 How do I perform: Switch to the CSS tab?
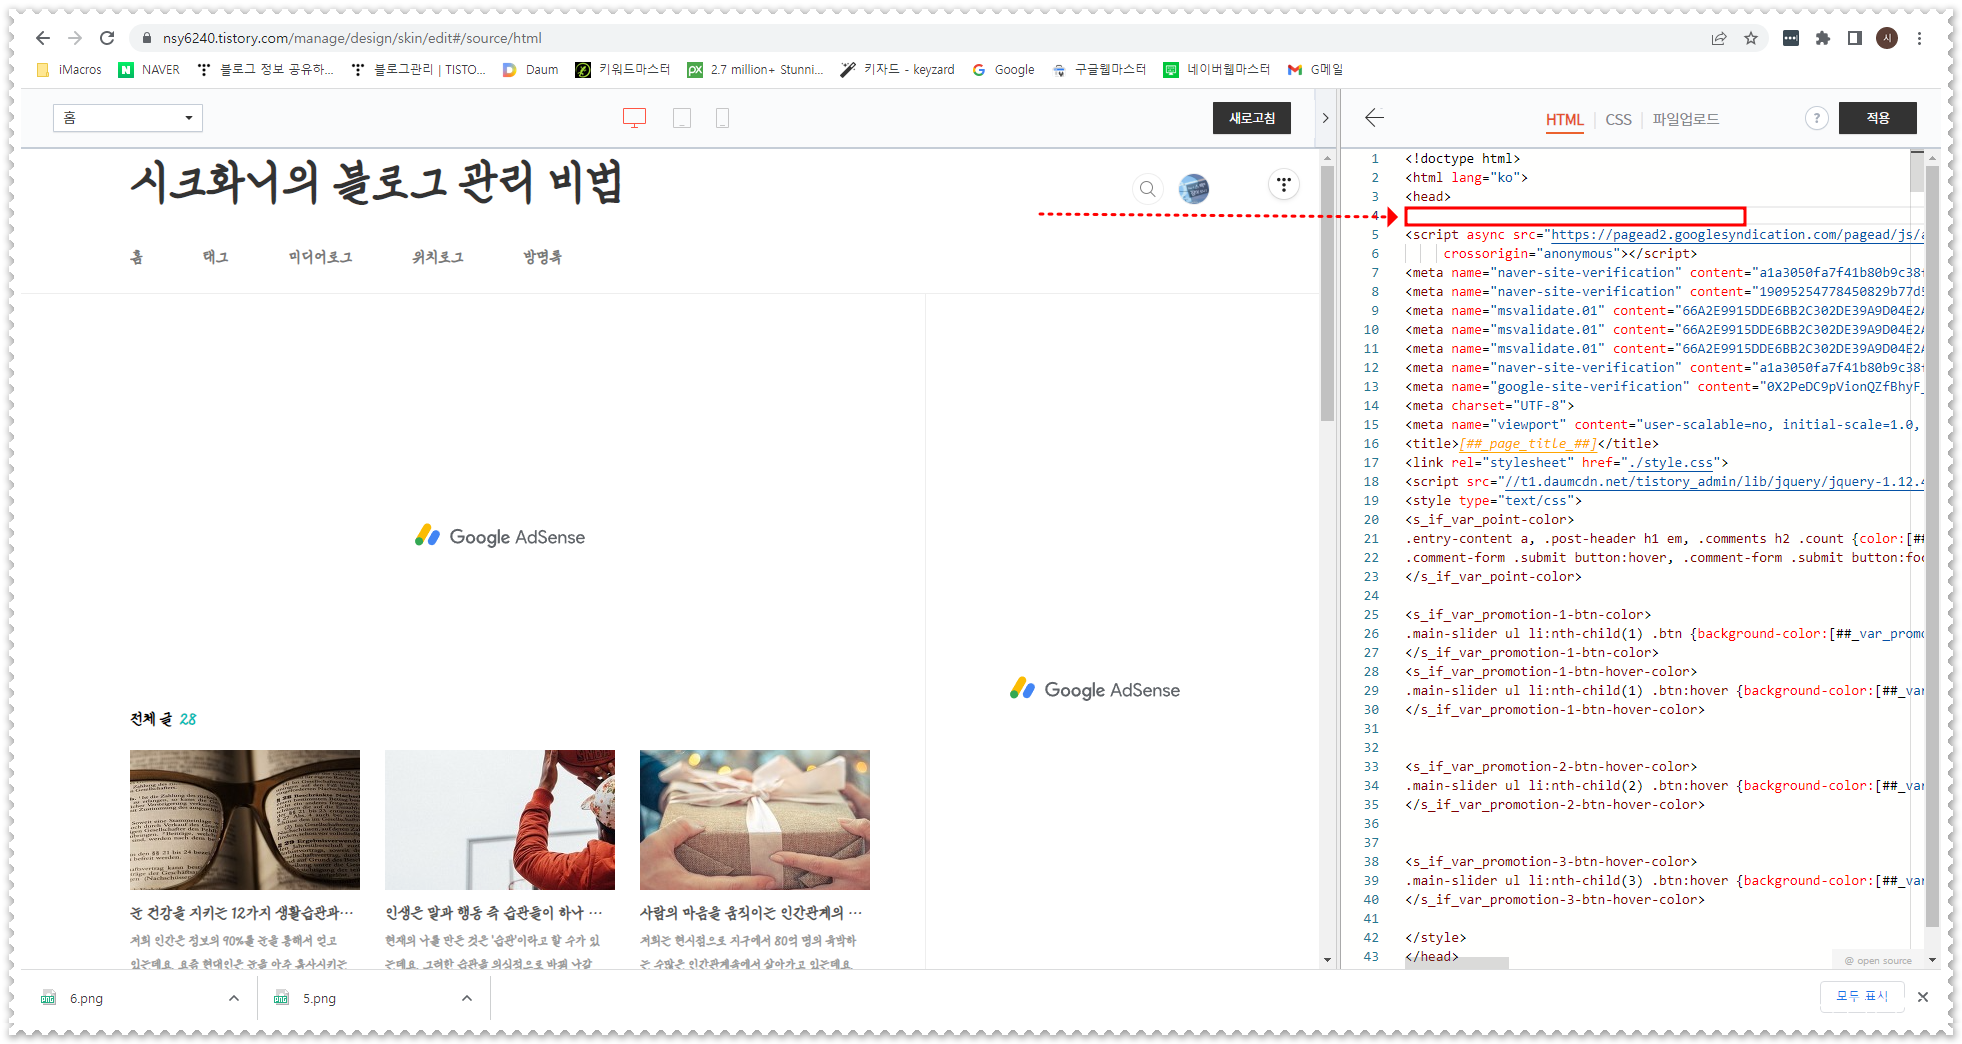(1618, 119)
